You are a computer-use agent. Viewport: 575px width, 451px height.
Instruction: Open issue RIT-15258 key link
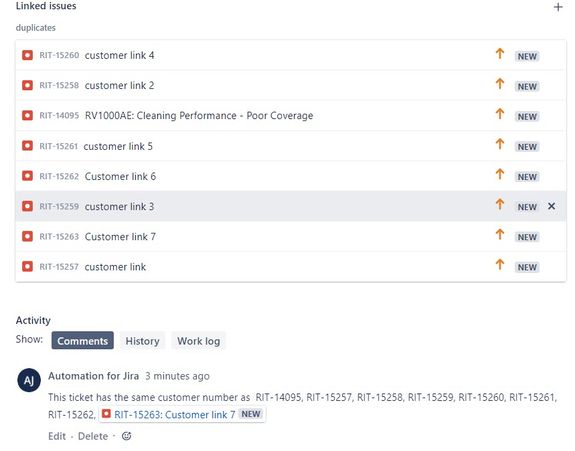59,85
